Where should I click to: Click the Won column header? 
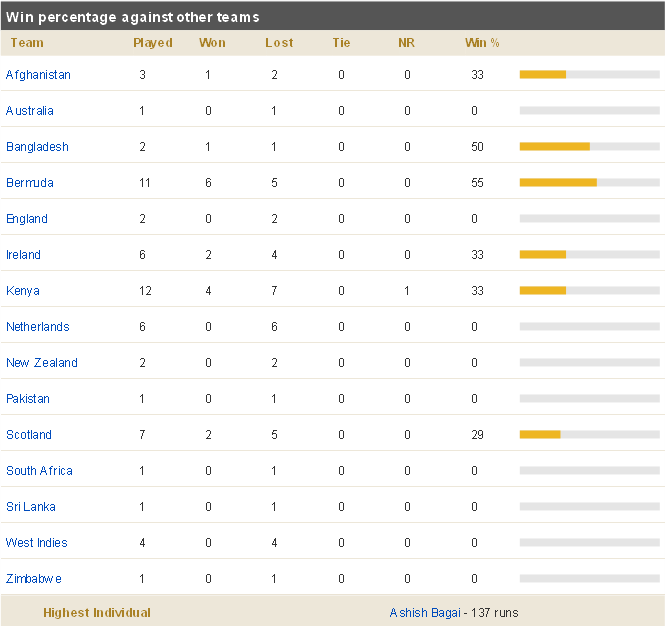coord(212,43)
